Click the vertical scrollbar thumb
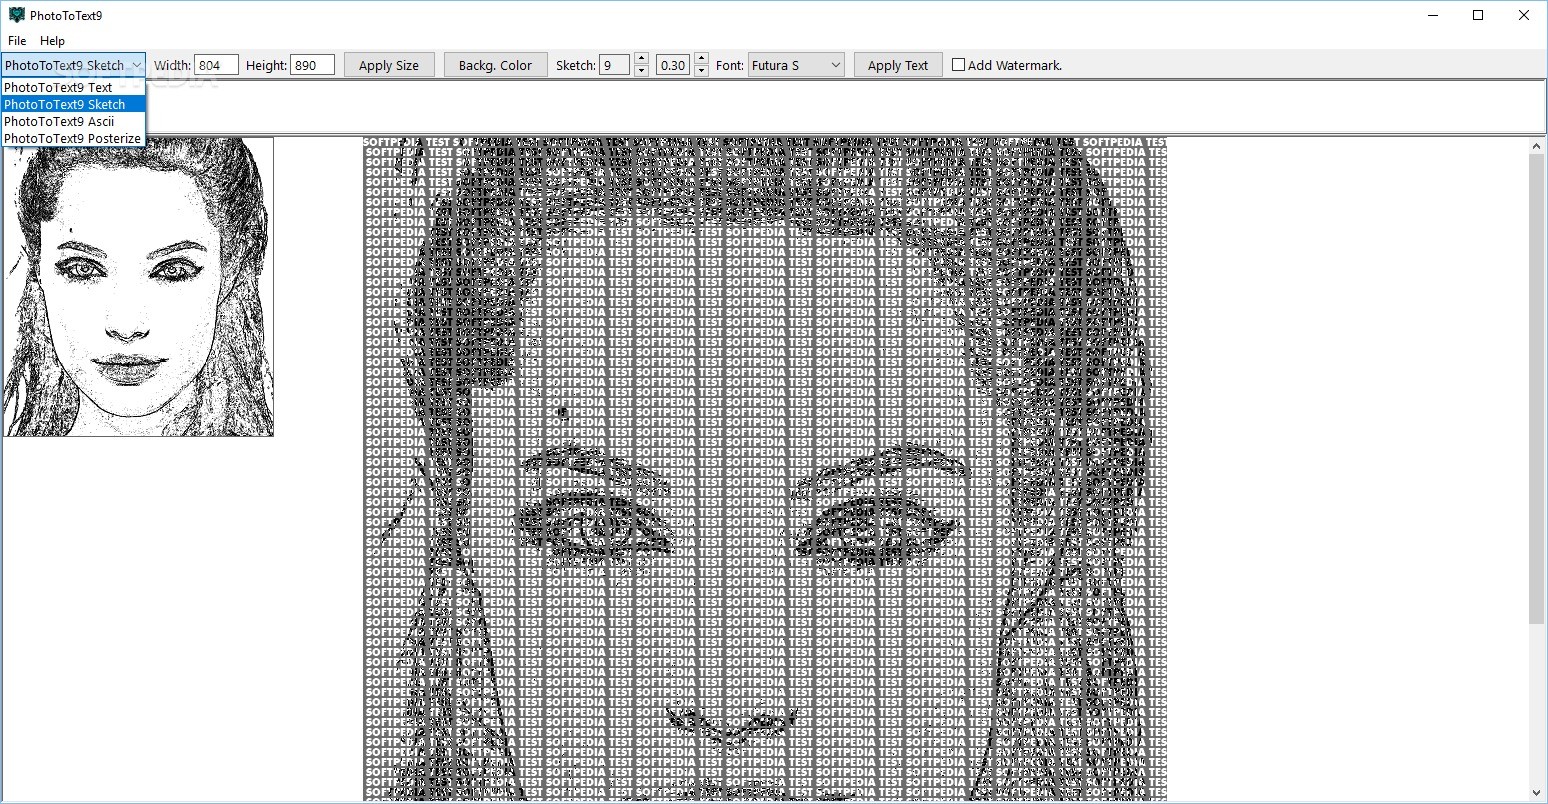The height and width of the screenshot is (804, 1548). point(1537,389)
